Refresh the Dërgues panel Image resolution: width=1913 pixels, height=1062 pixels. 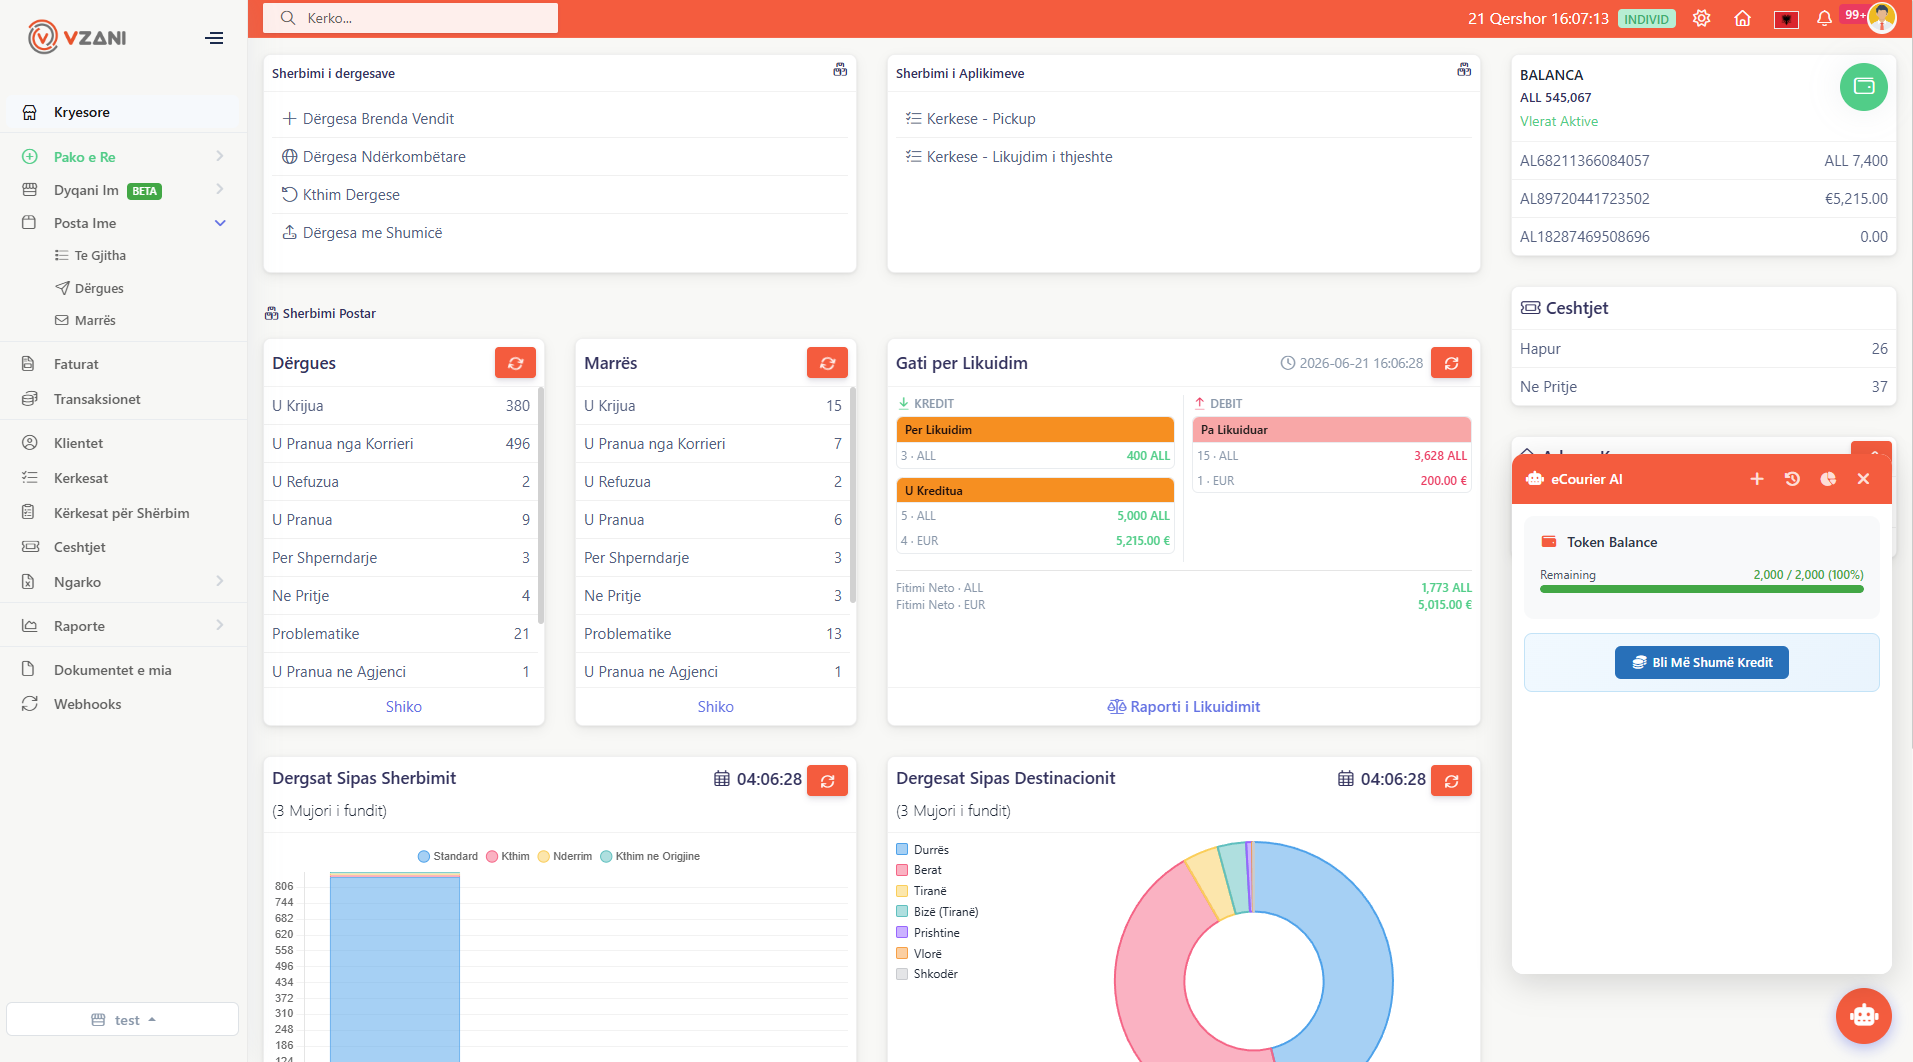pos(515,363)
